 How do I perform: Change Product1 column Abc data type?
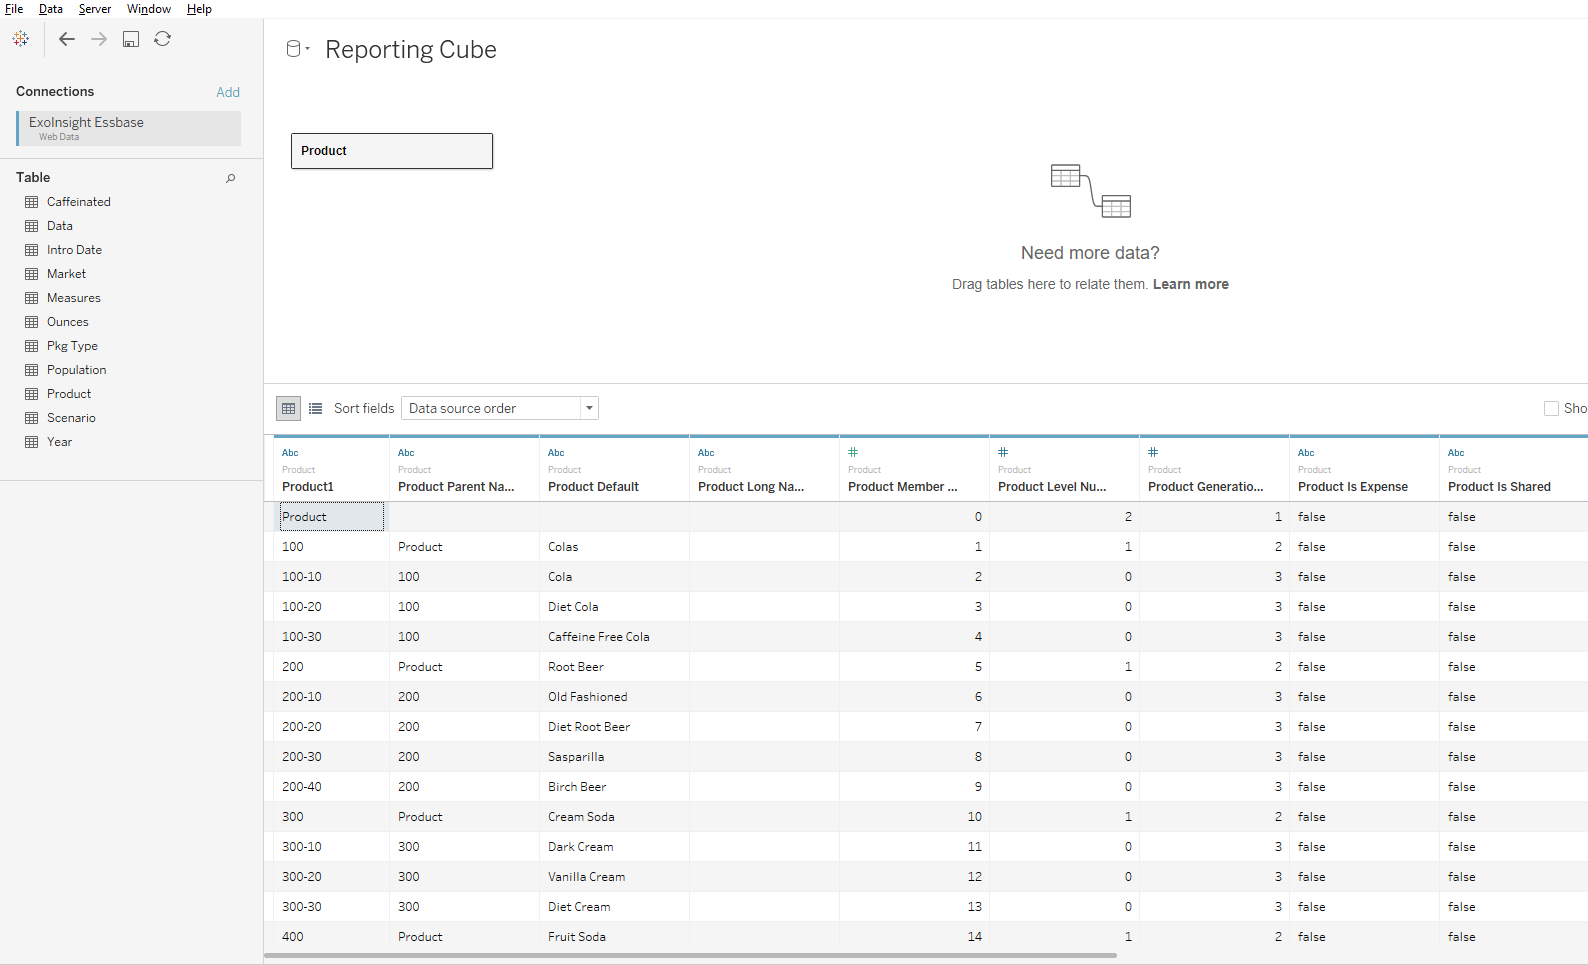click(290, 453)
